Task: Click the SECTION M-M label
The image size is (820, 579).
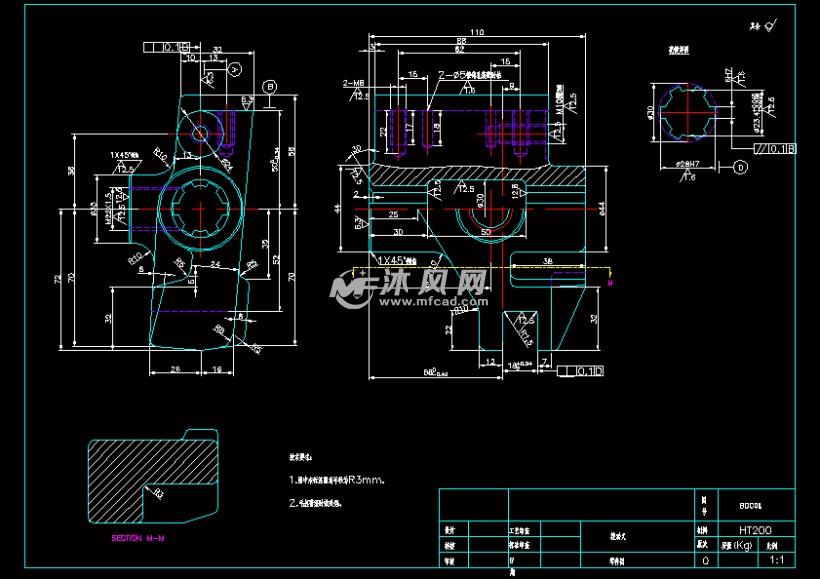Action: point(138,538)
